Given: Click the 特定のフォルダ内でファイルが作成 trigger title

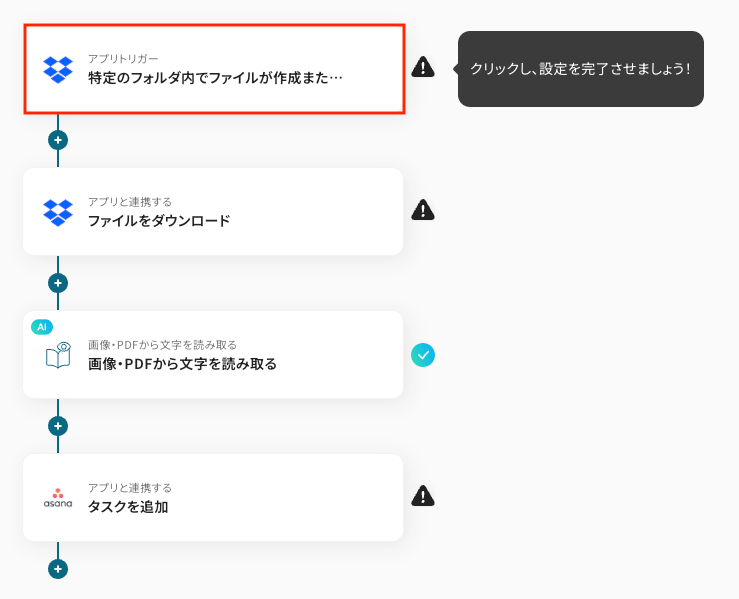Looking at the screenshot, I should [x=215, y=77].
